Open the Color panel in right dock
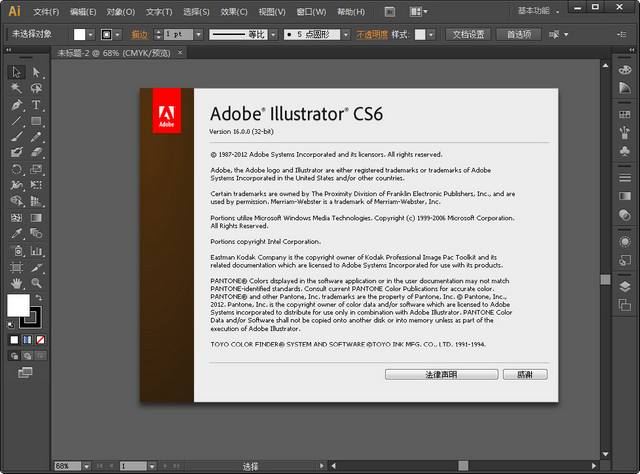The height and width of the screenshot is (474, 640). 624,70
